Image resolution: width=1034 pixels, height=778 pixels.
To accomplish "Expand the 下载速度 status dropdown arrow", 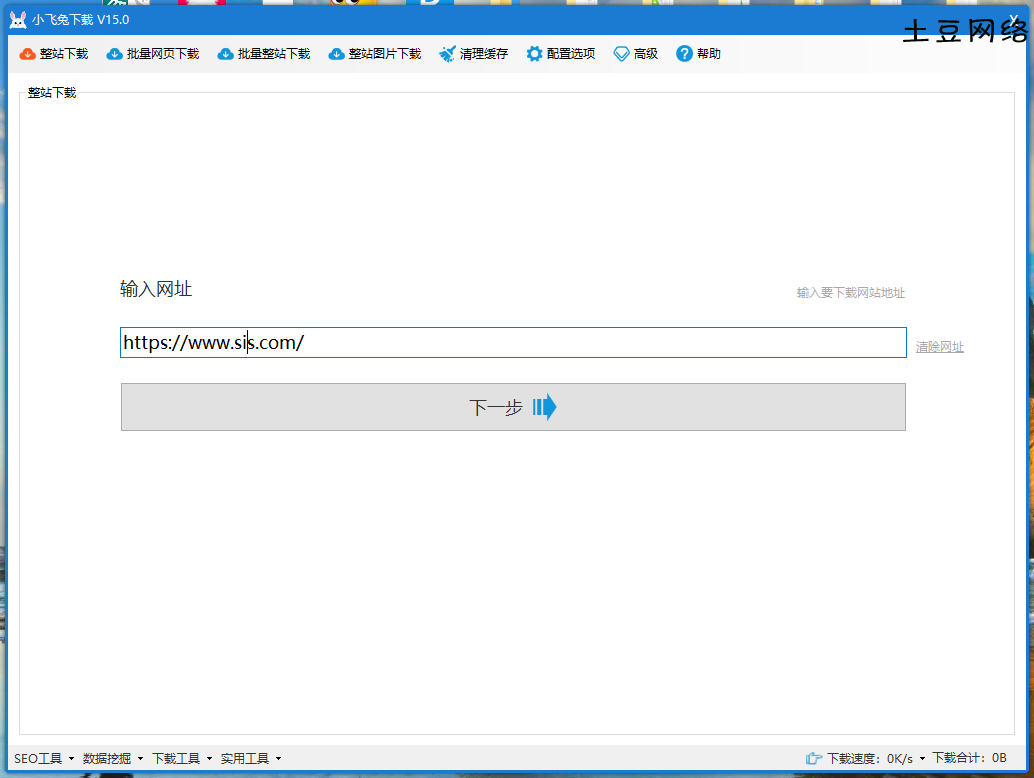I will [922, 758].
